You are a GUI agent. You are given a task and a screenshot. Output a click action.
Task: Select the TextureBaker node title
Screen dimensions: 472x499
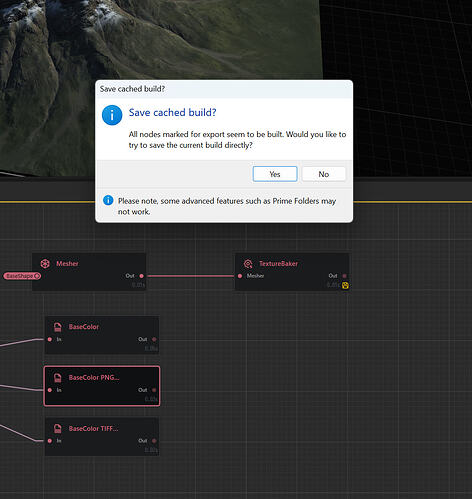click(x=278, y=264)
